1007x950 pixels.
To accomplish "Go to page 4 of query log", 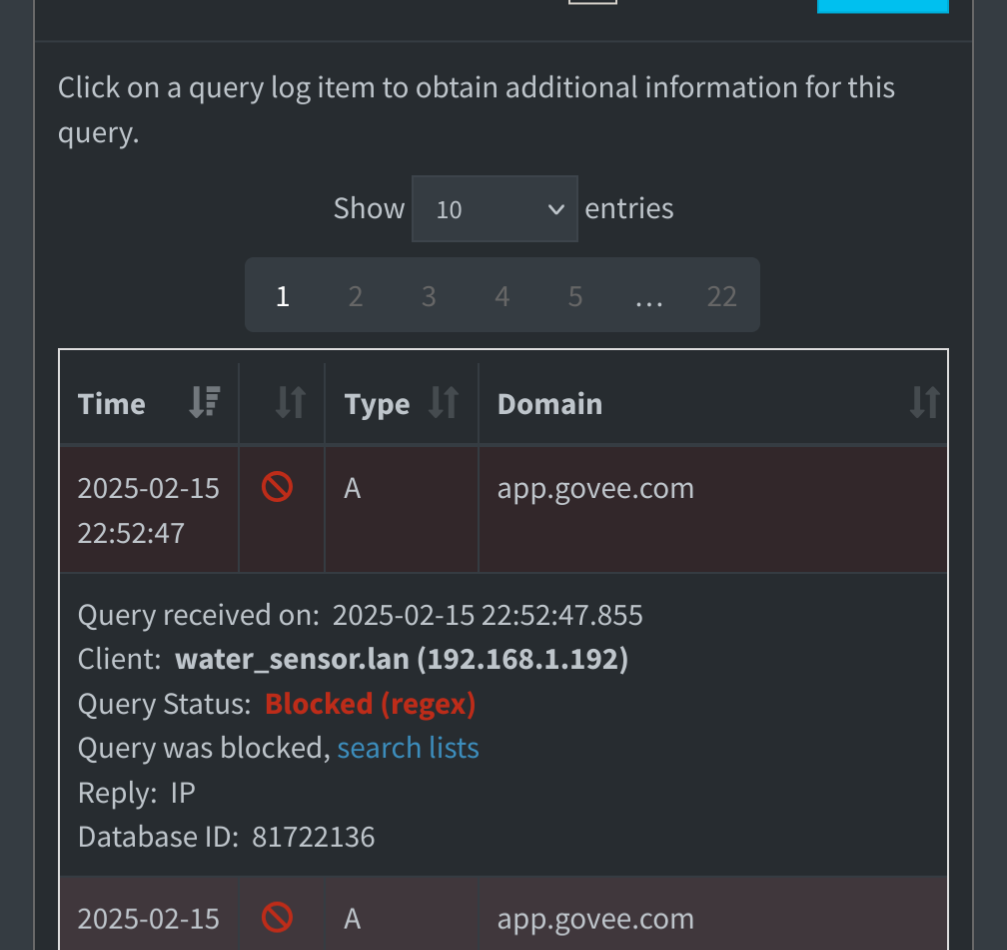I will tap(502, 295).
